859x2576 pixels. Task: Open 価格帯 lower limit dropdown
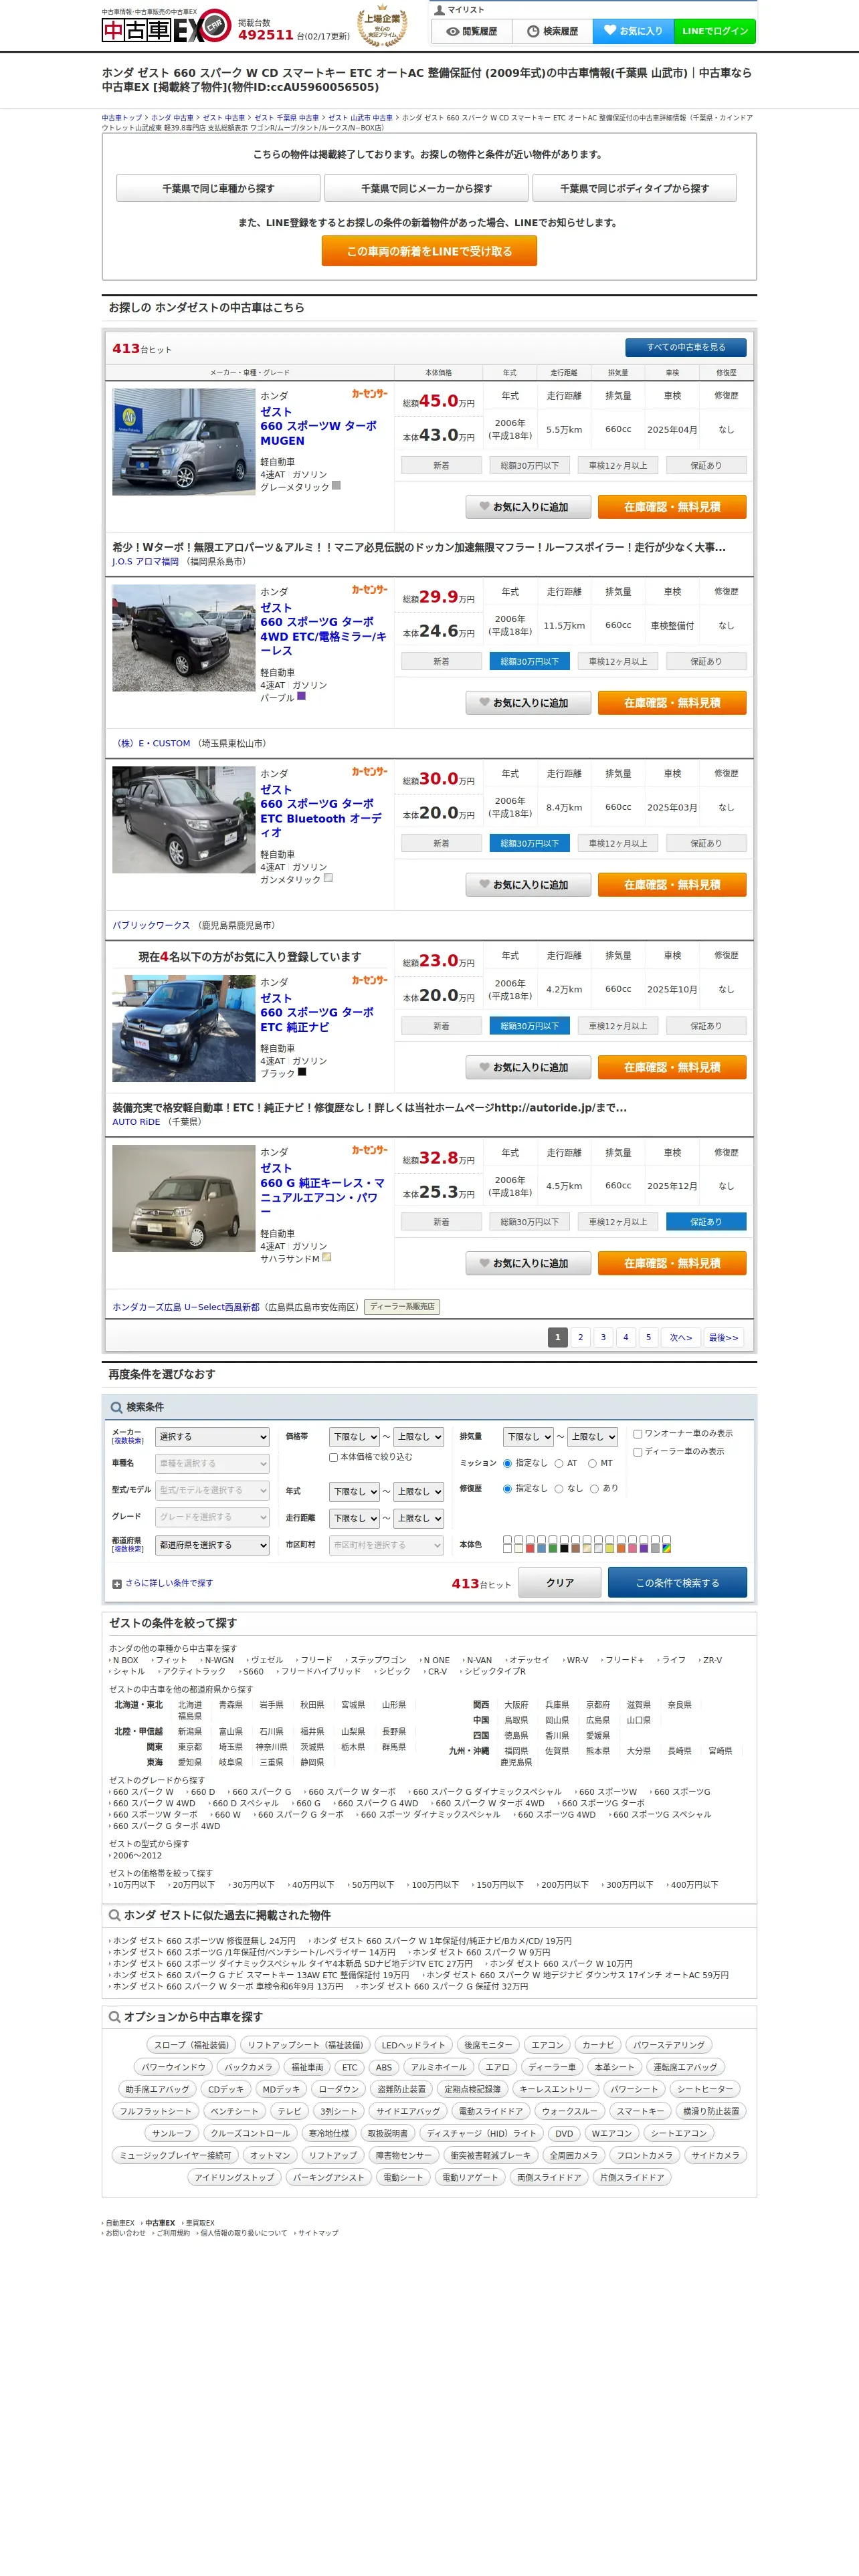coord(354,1437)
